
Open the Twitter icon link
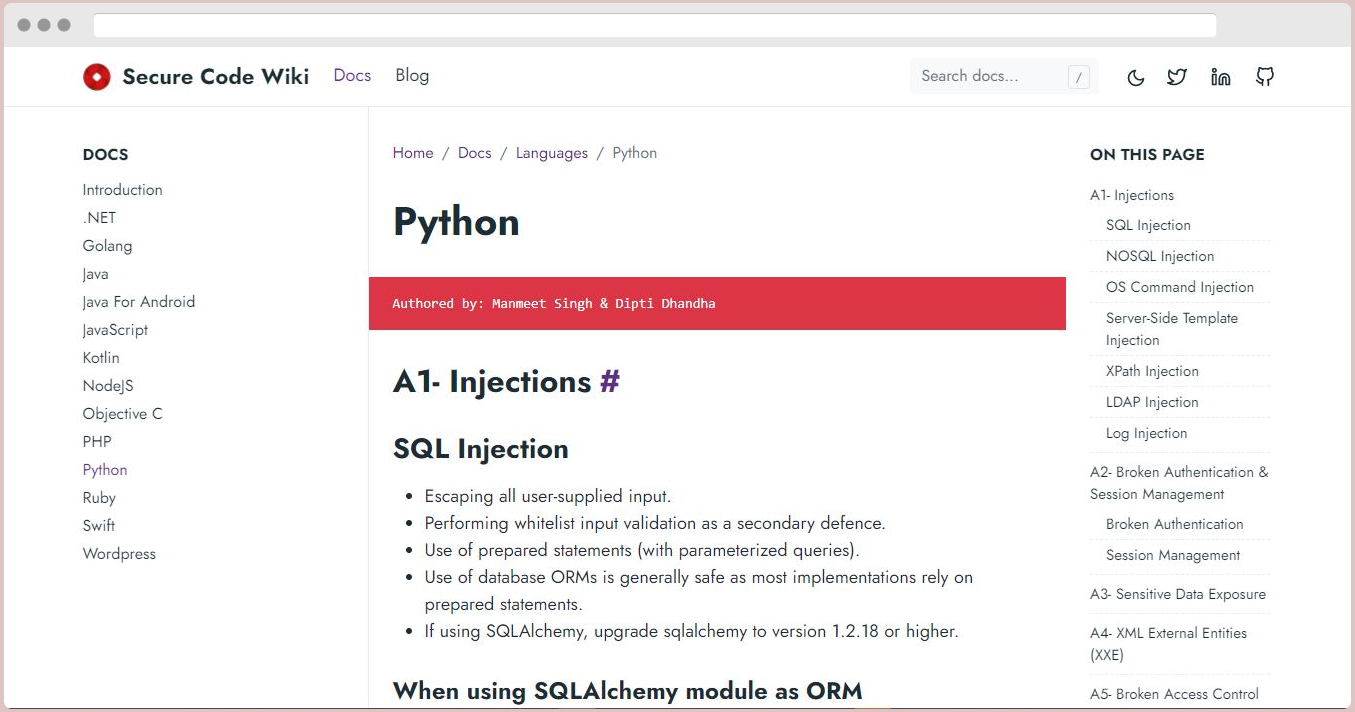1177,77
